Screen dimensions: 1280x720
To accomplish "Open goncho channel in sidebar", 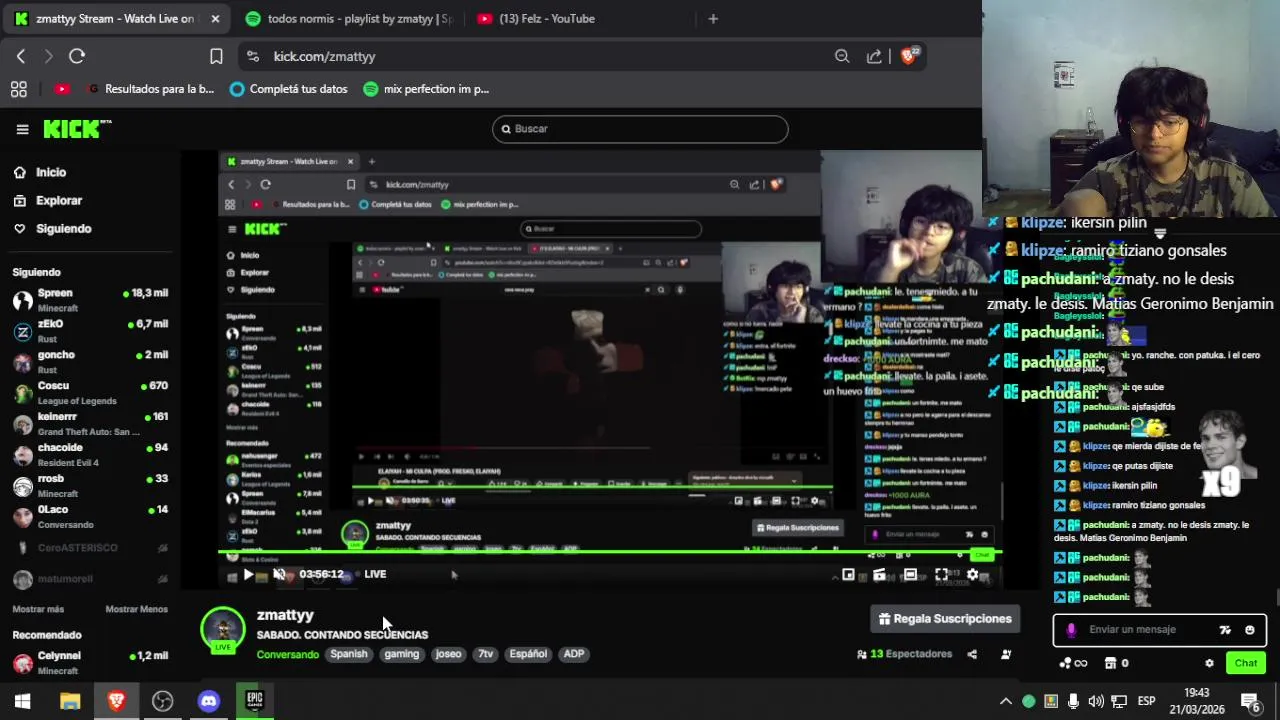I will click(90, 362).
